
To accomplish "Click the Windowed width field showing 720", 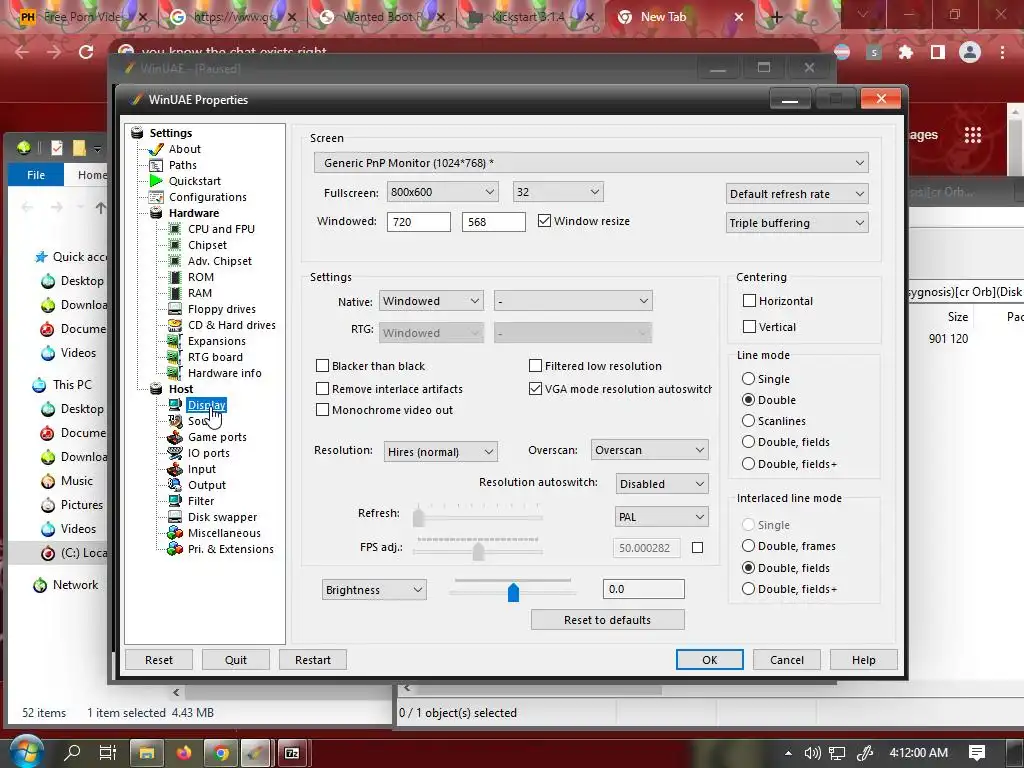I will 419,222.
